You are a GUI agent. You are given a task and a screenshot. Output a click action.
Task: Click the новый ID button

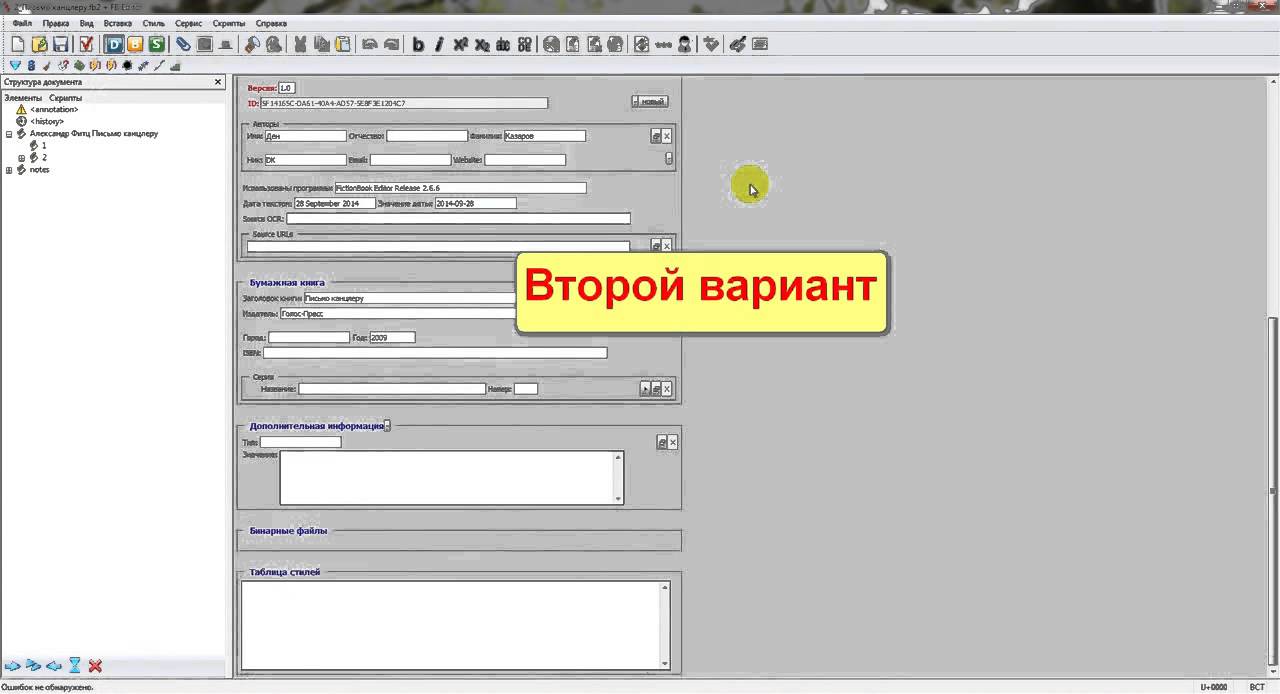pos(650,101)
